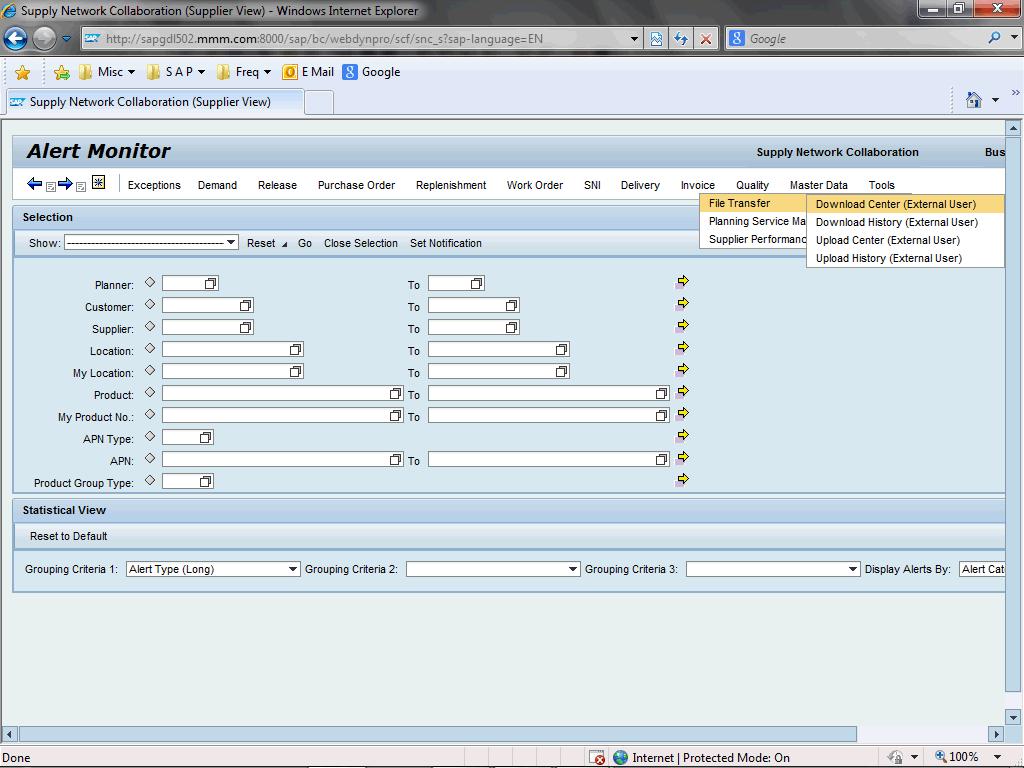1024x768 pixels.
Task: Toggle the My Location selection option diamond
Action: pyautogui.click(x=150, y=370)
